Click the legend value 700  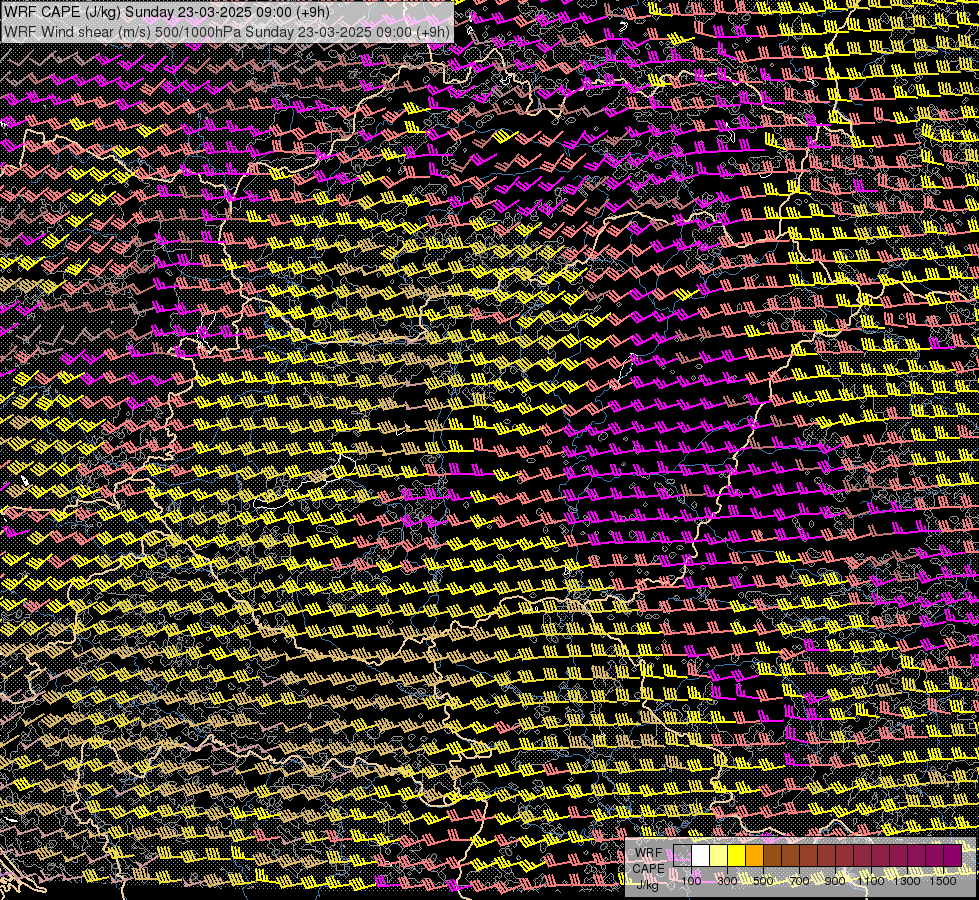799,881
